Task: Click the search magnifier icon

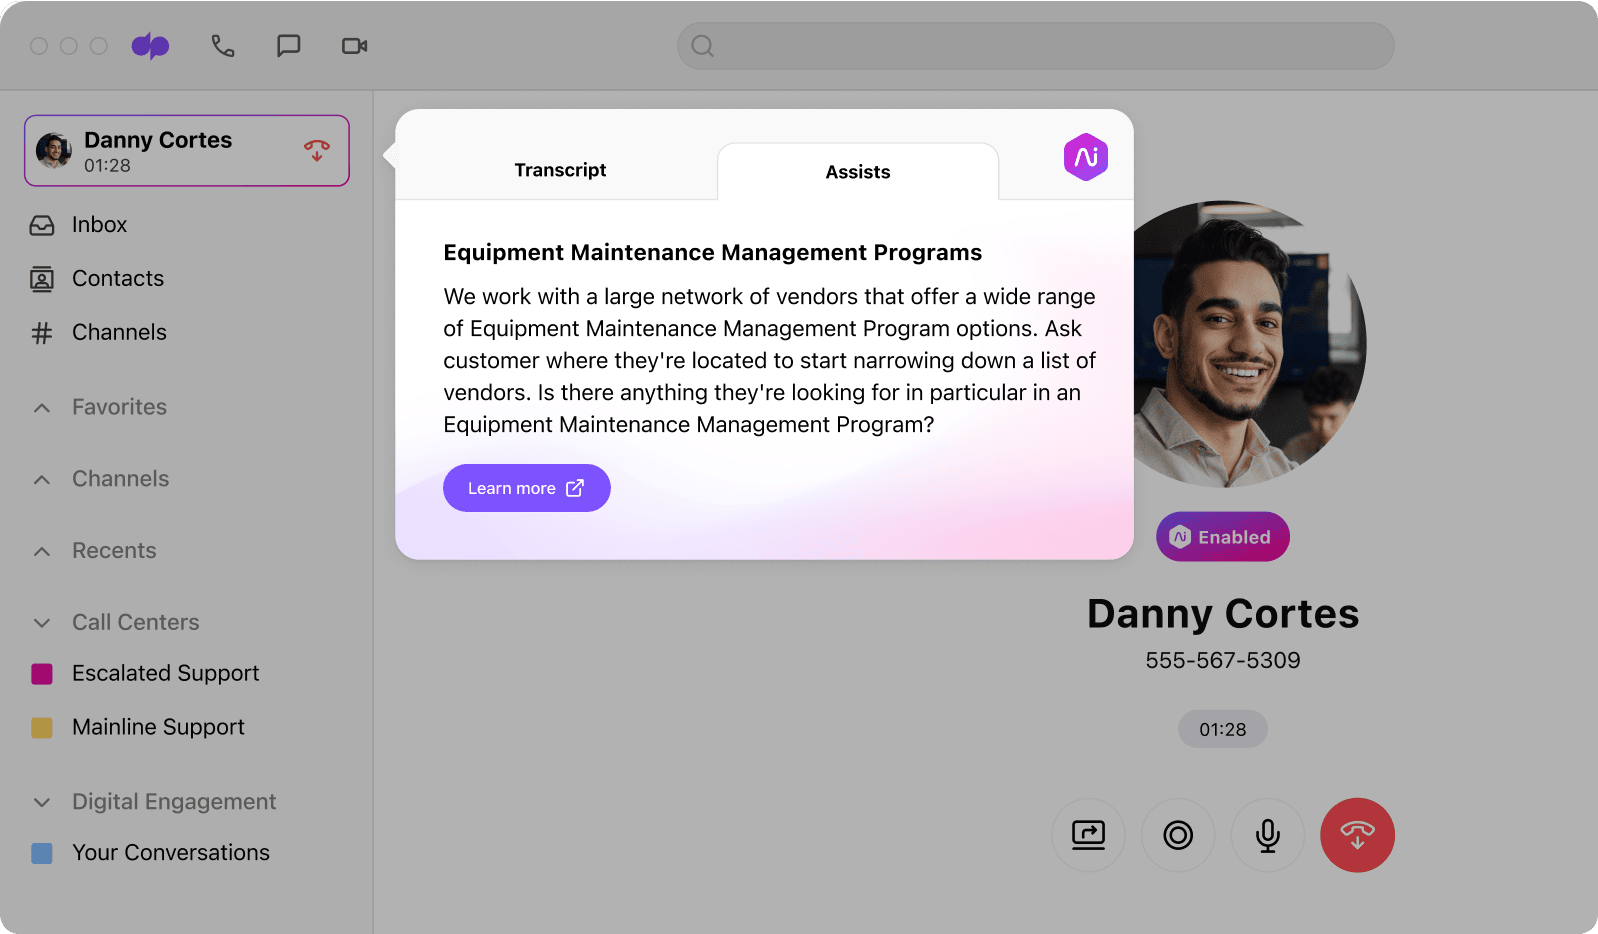Action: tap(703, 46)
